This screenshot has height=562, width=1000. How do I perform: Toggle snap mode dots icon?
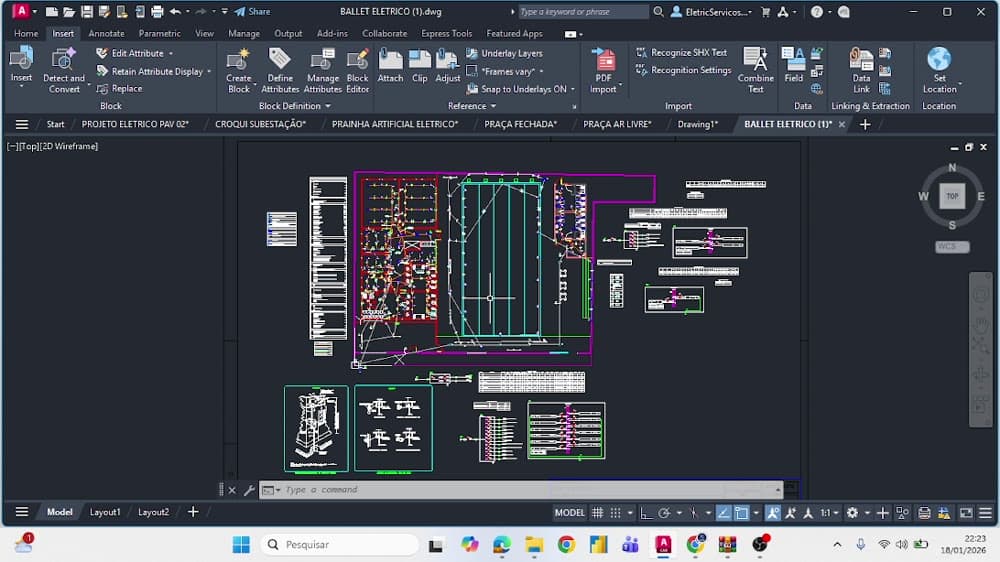click(x=615, y=512)
